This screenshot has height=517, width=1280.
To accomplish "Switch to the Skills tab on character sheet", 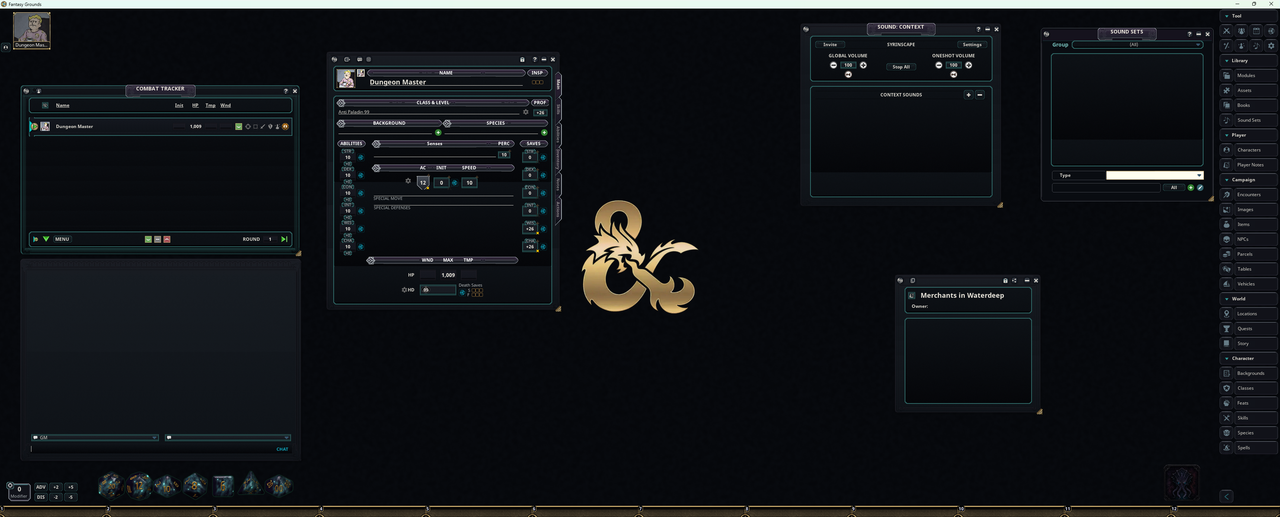I will tap(558, 107).
